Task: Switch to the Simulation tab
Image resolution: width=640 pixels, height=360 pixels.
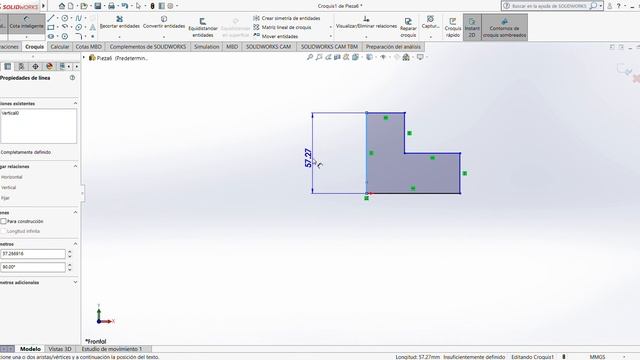Action: click(207, 47)
